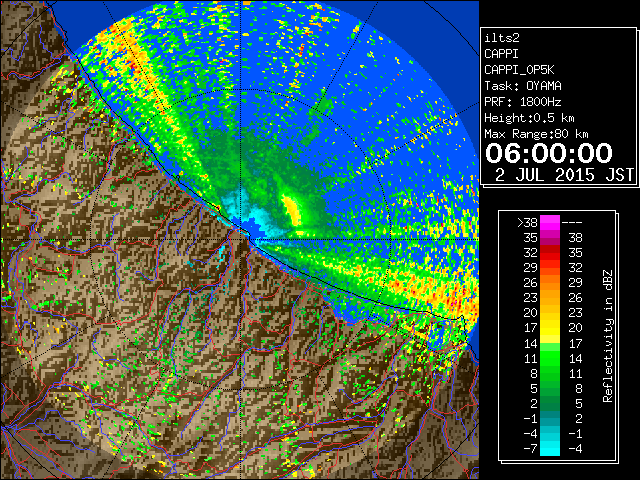Click the 'Reflectivity in dBZ' axis label
Viewport: 640px width, 480px height.
click(608, 336)
